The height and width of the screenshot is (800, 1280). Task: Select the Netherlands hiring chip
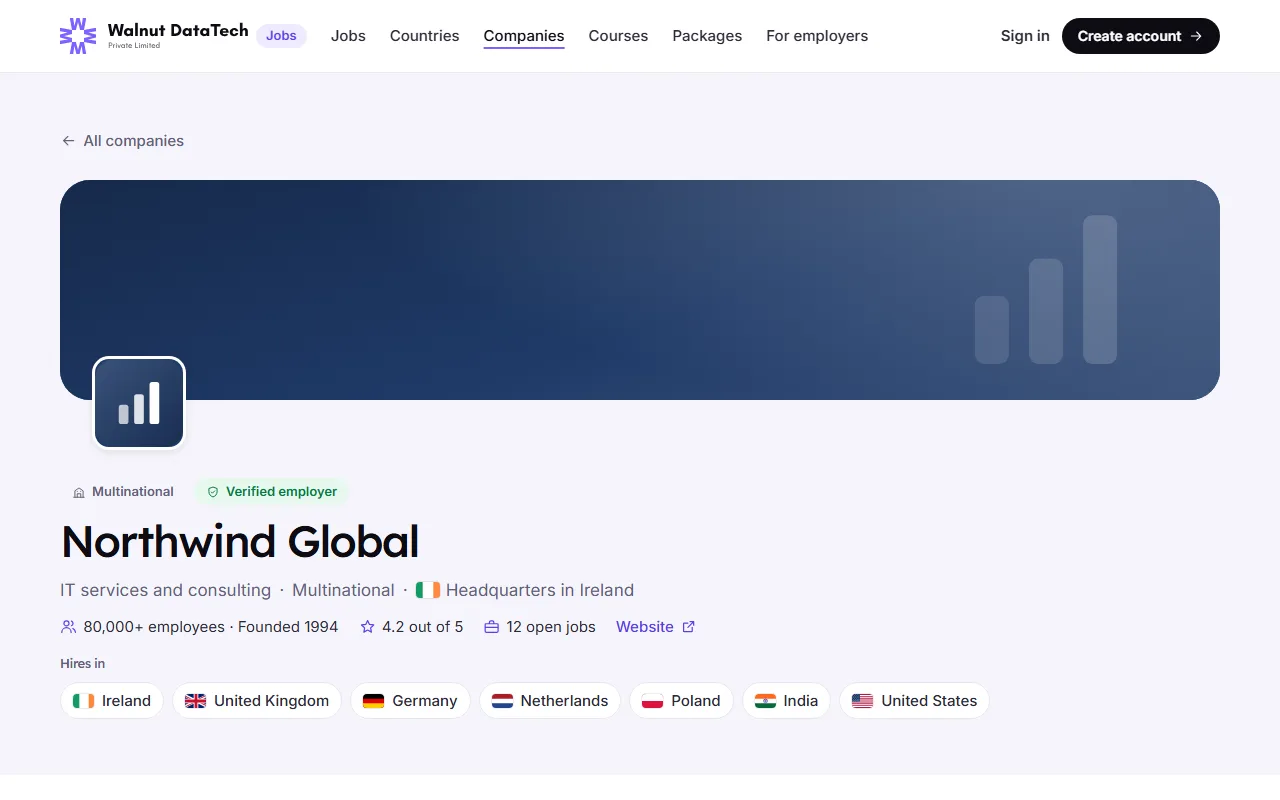click(x=550, y=701)
